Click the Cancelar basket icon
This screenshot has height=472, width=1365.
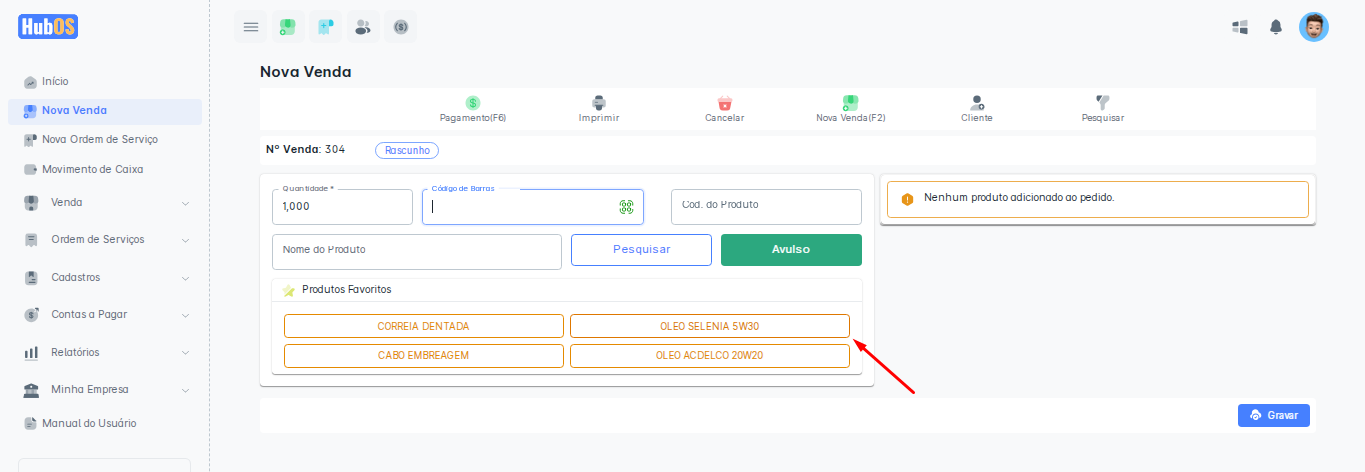725,103
